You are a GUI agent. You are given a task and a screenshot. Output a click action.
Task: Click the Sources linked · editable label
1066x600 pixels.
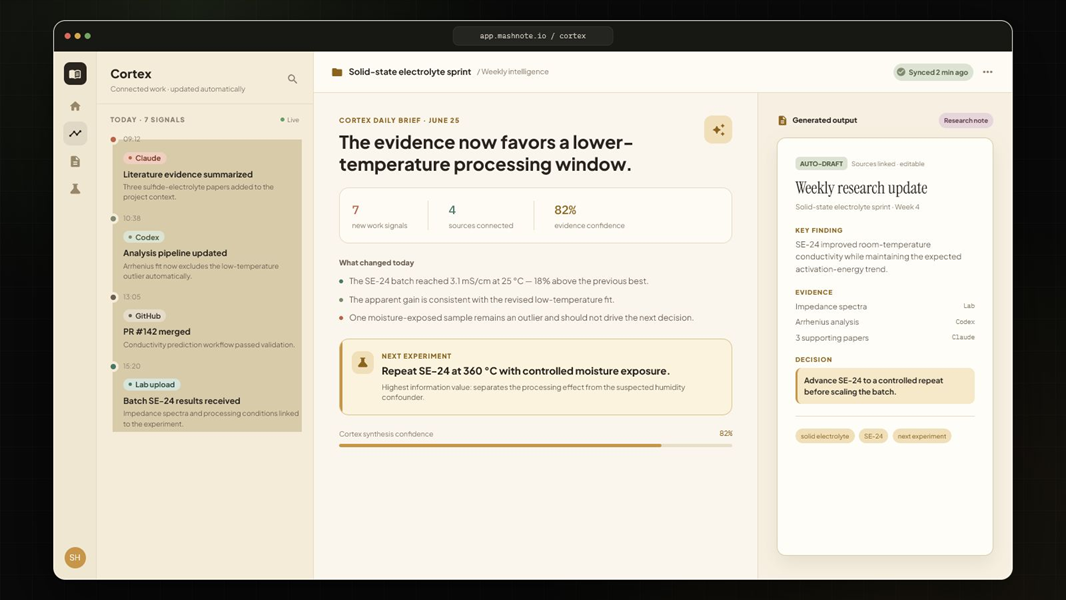pos(888,164)
